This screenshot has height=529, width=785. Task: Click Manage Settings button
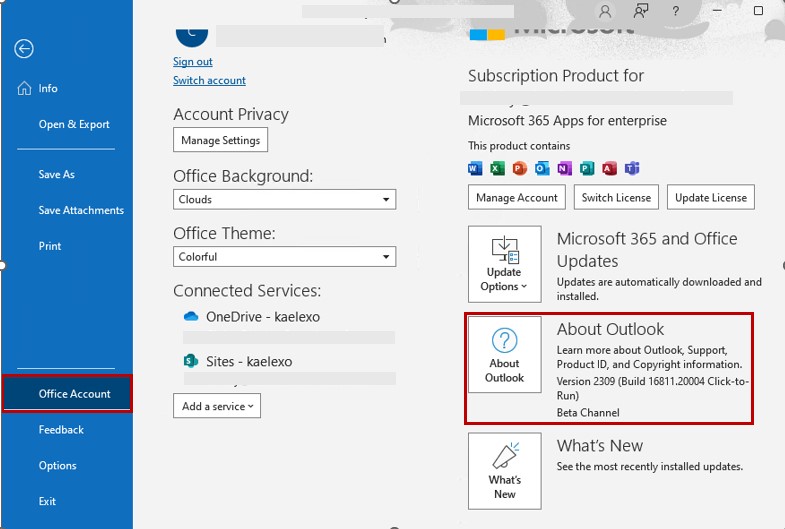click(220, 140)
